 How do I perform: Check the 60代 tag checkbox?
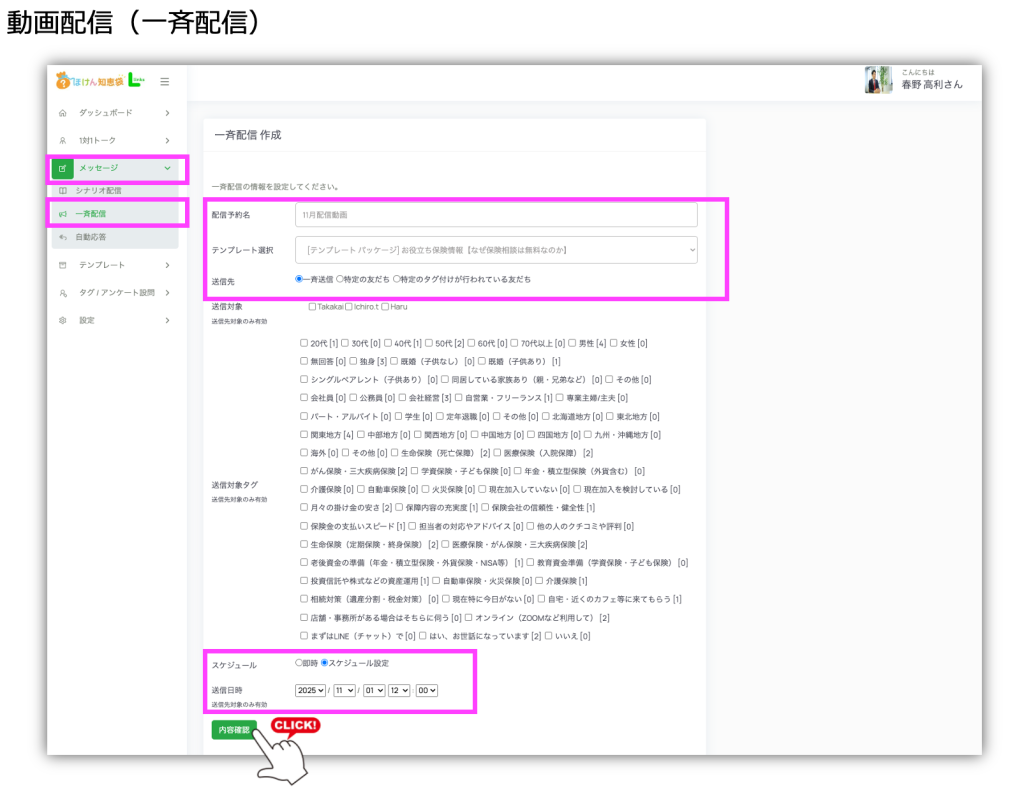471,343
